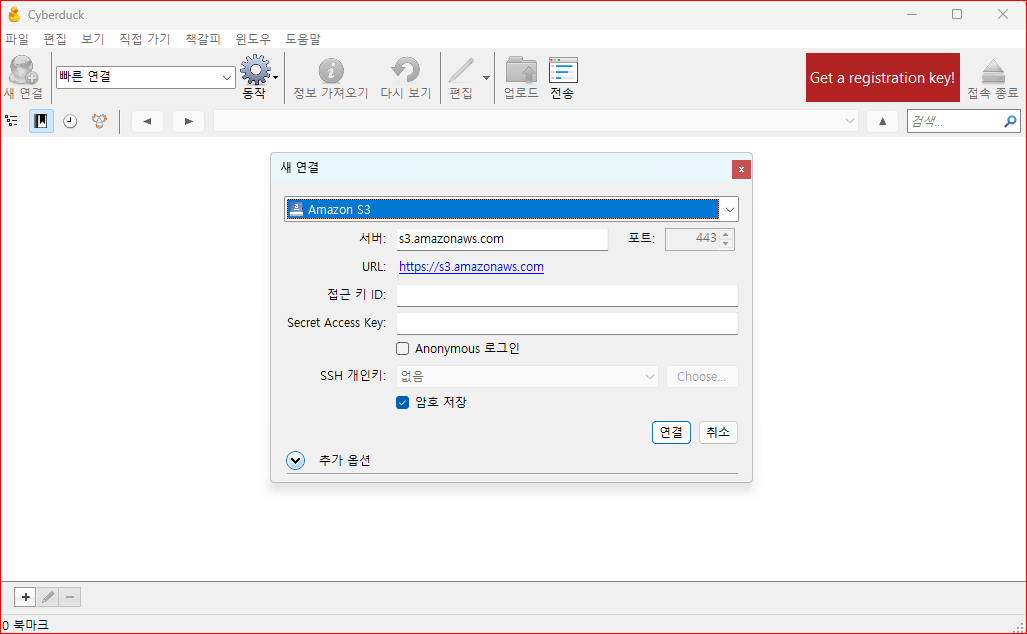
Task: Open the 동작 gear icon
Action: click(255, 69)
